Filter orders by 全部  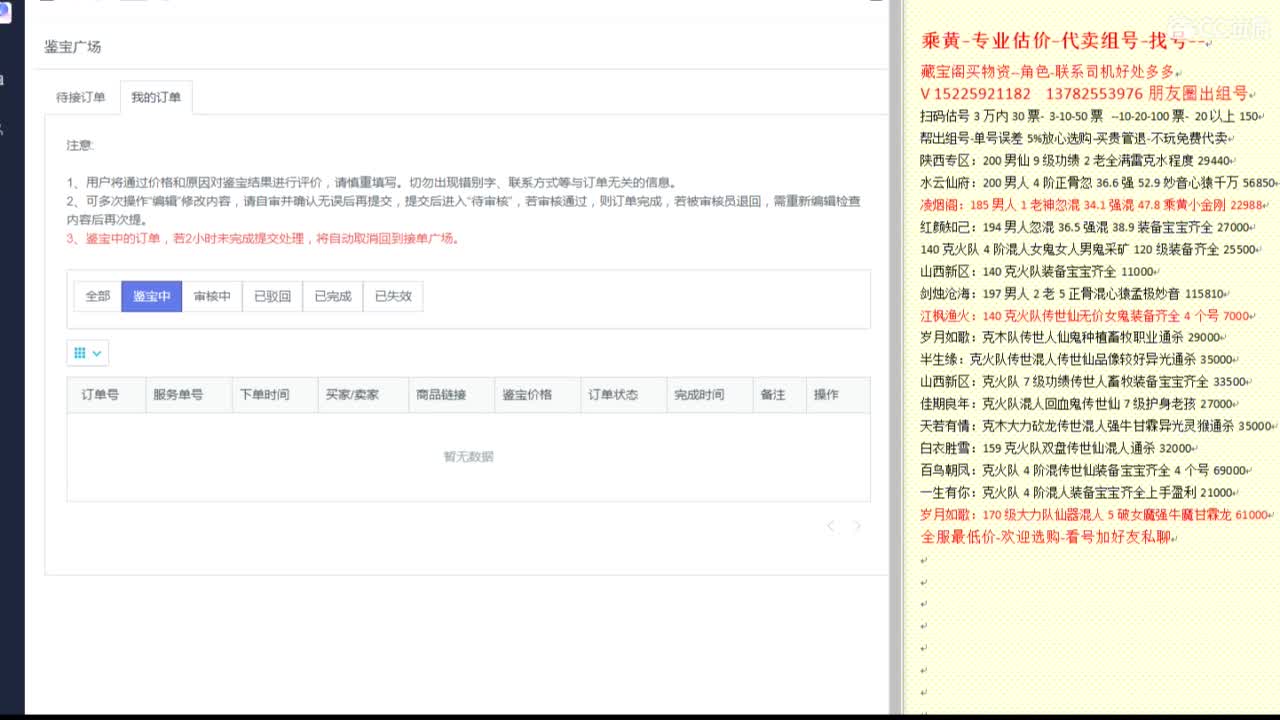click(x=98, y=296)
